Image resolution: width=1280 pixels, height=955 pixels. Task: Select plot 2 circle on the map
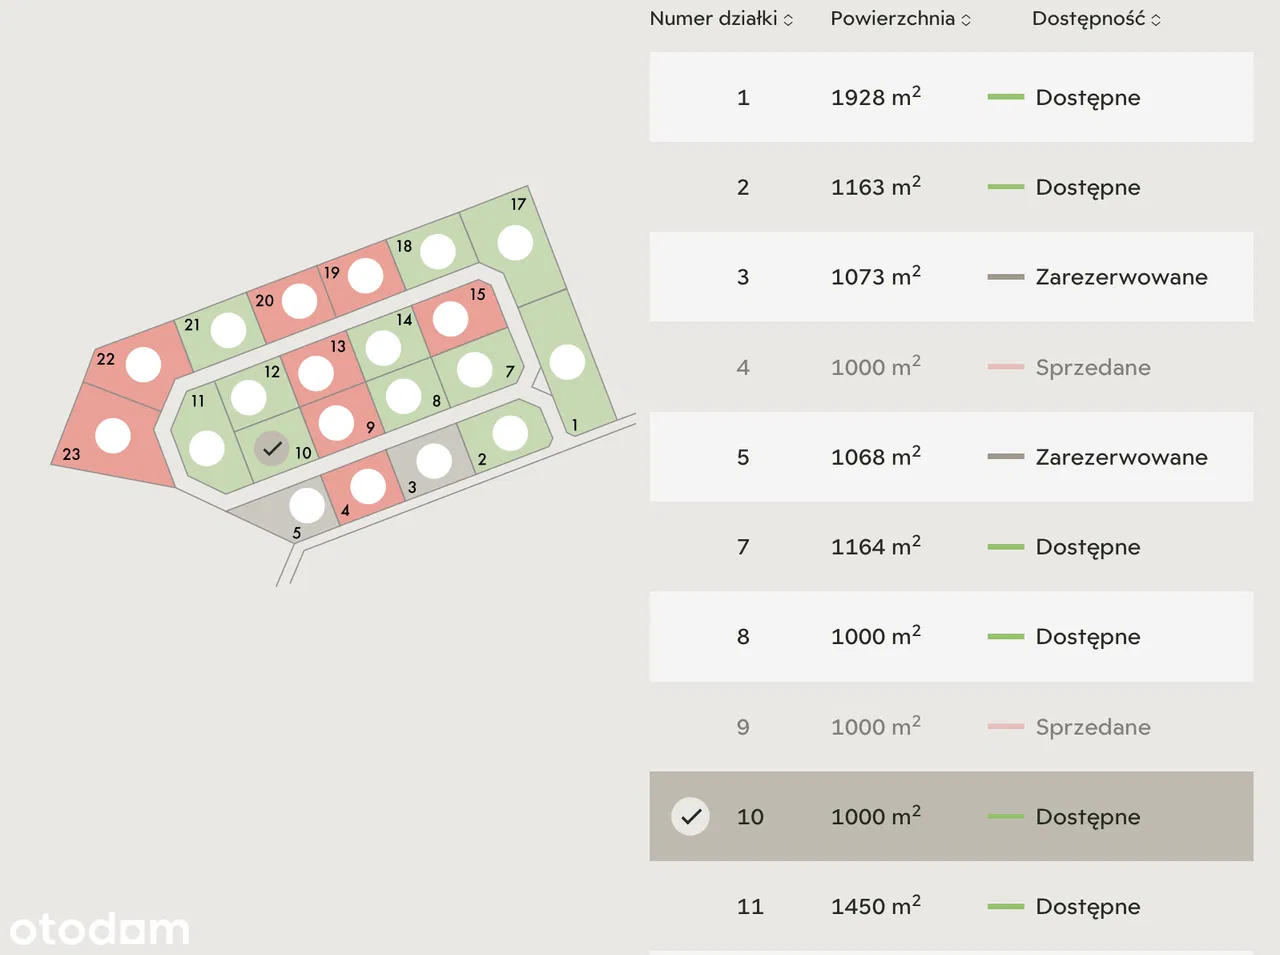click(x=510, y=433)
